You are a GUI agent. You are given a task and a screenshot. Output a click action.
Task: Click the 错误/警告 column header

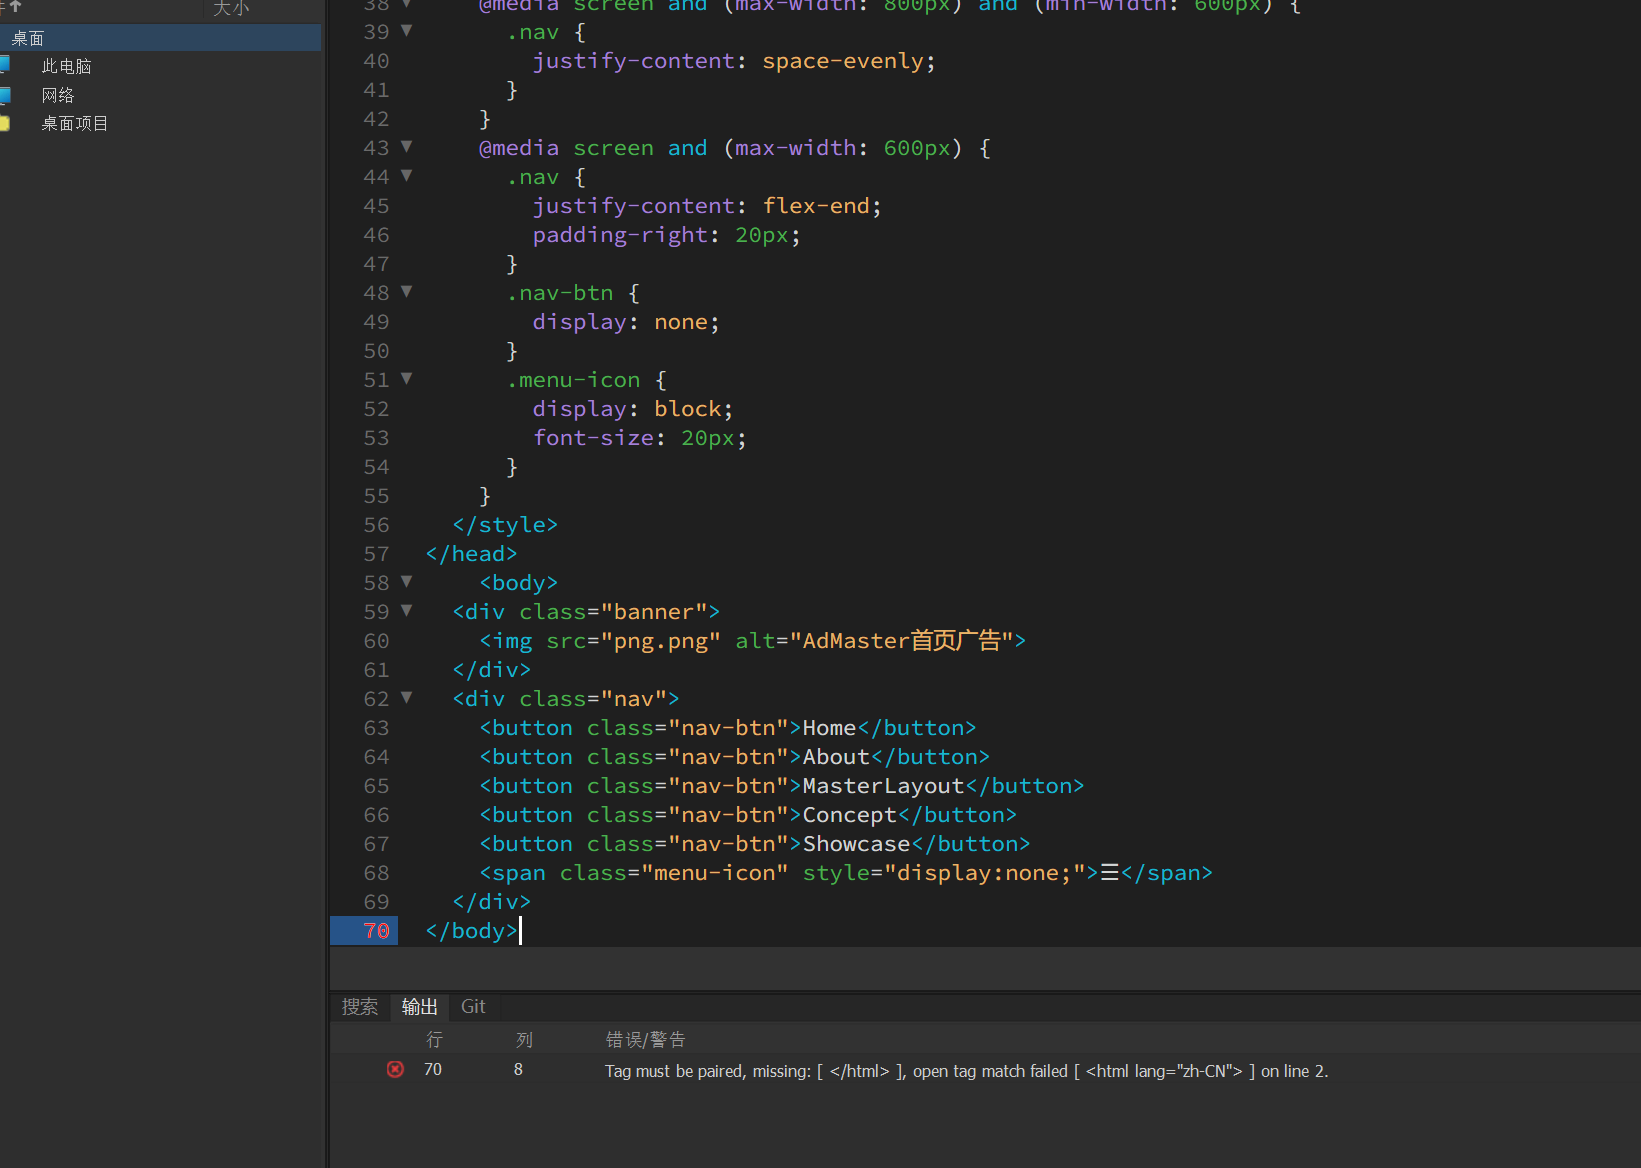pyautogui.click(x=645, y=1040)
